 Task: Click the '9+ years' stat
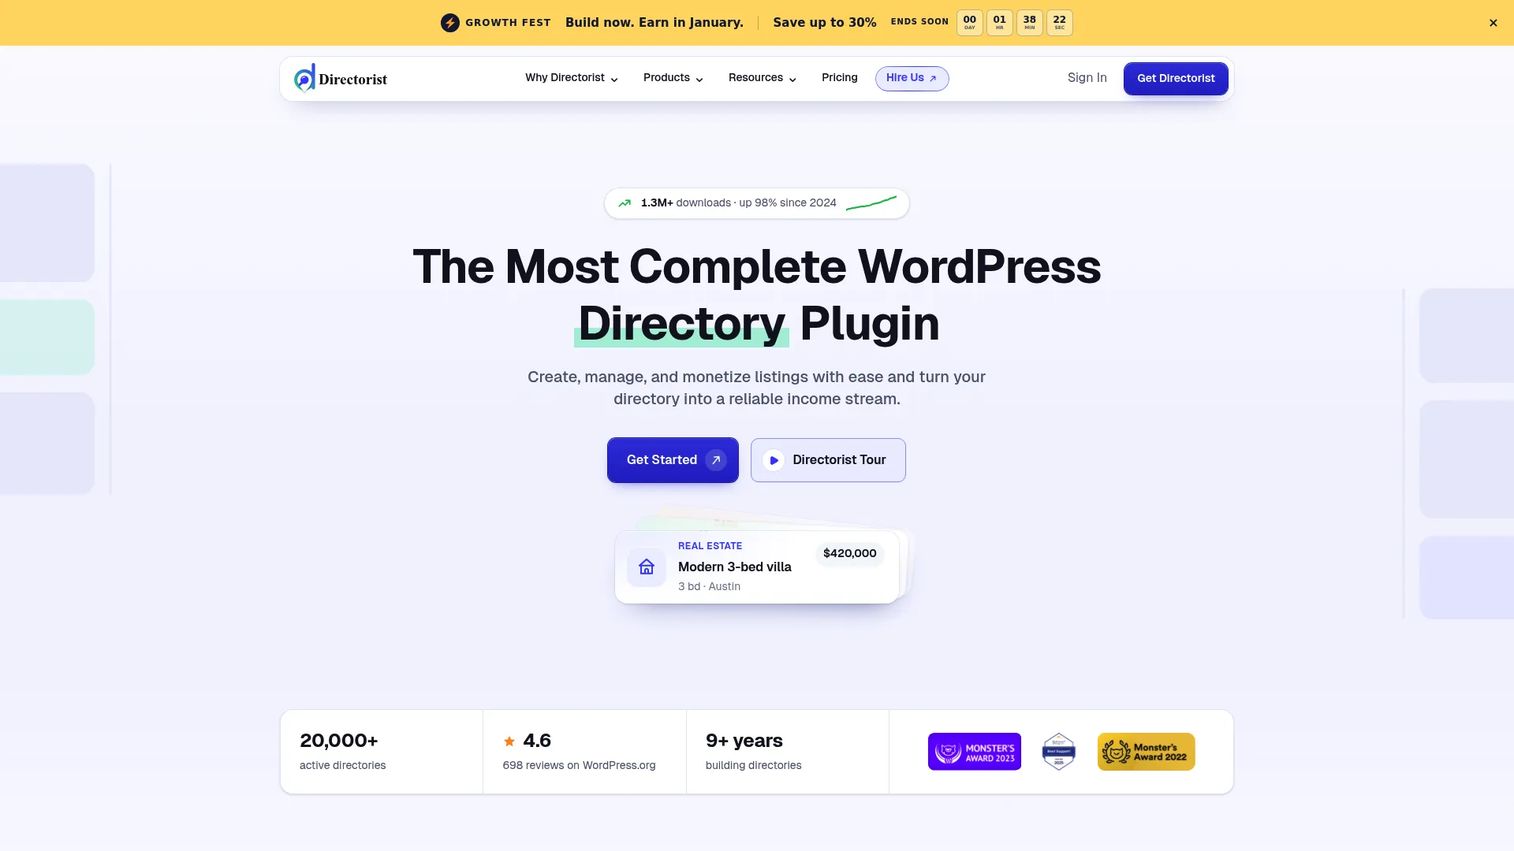click(x=744, y=741)
